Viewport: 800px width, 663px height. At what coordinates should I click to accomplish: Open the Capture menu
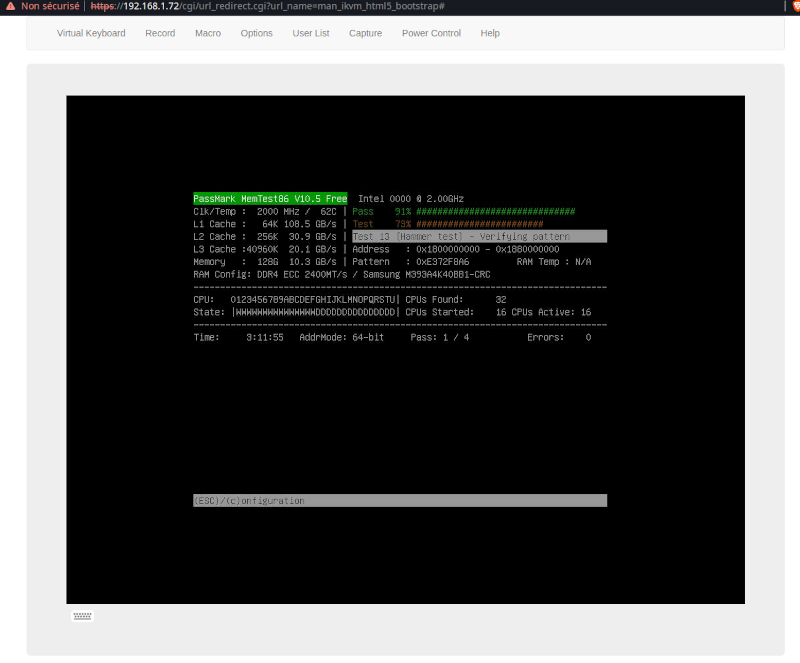point(365,33)
